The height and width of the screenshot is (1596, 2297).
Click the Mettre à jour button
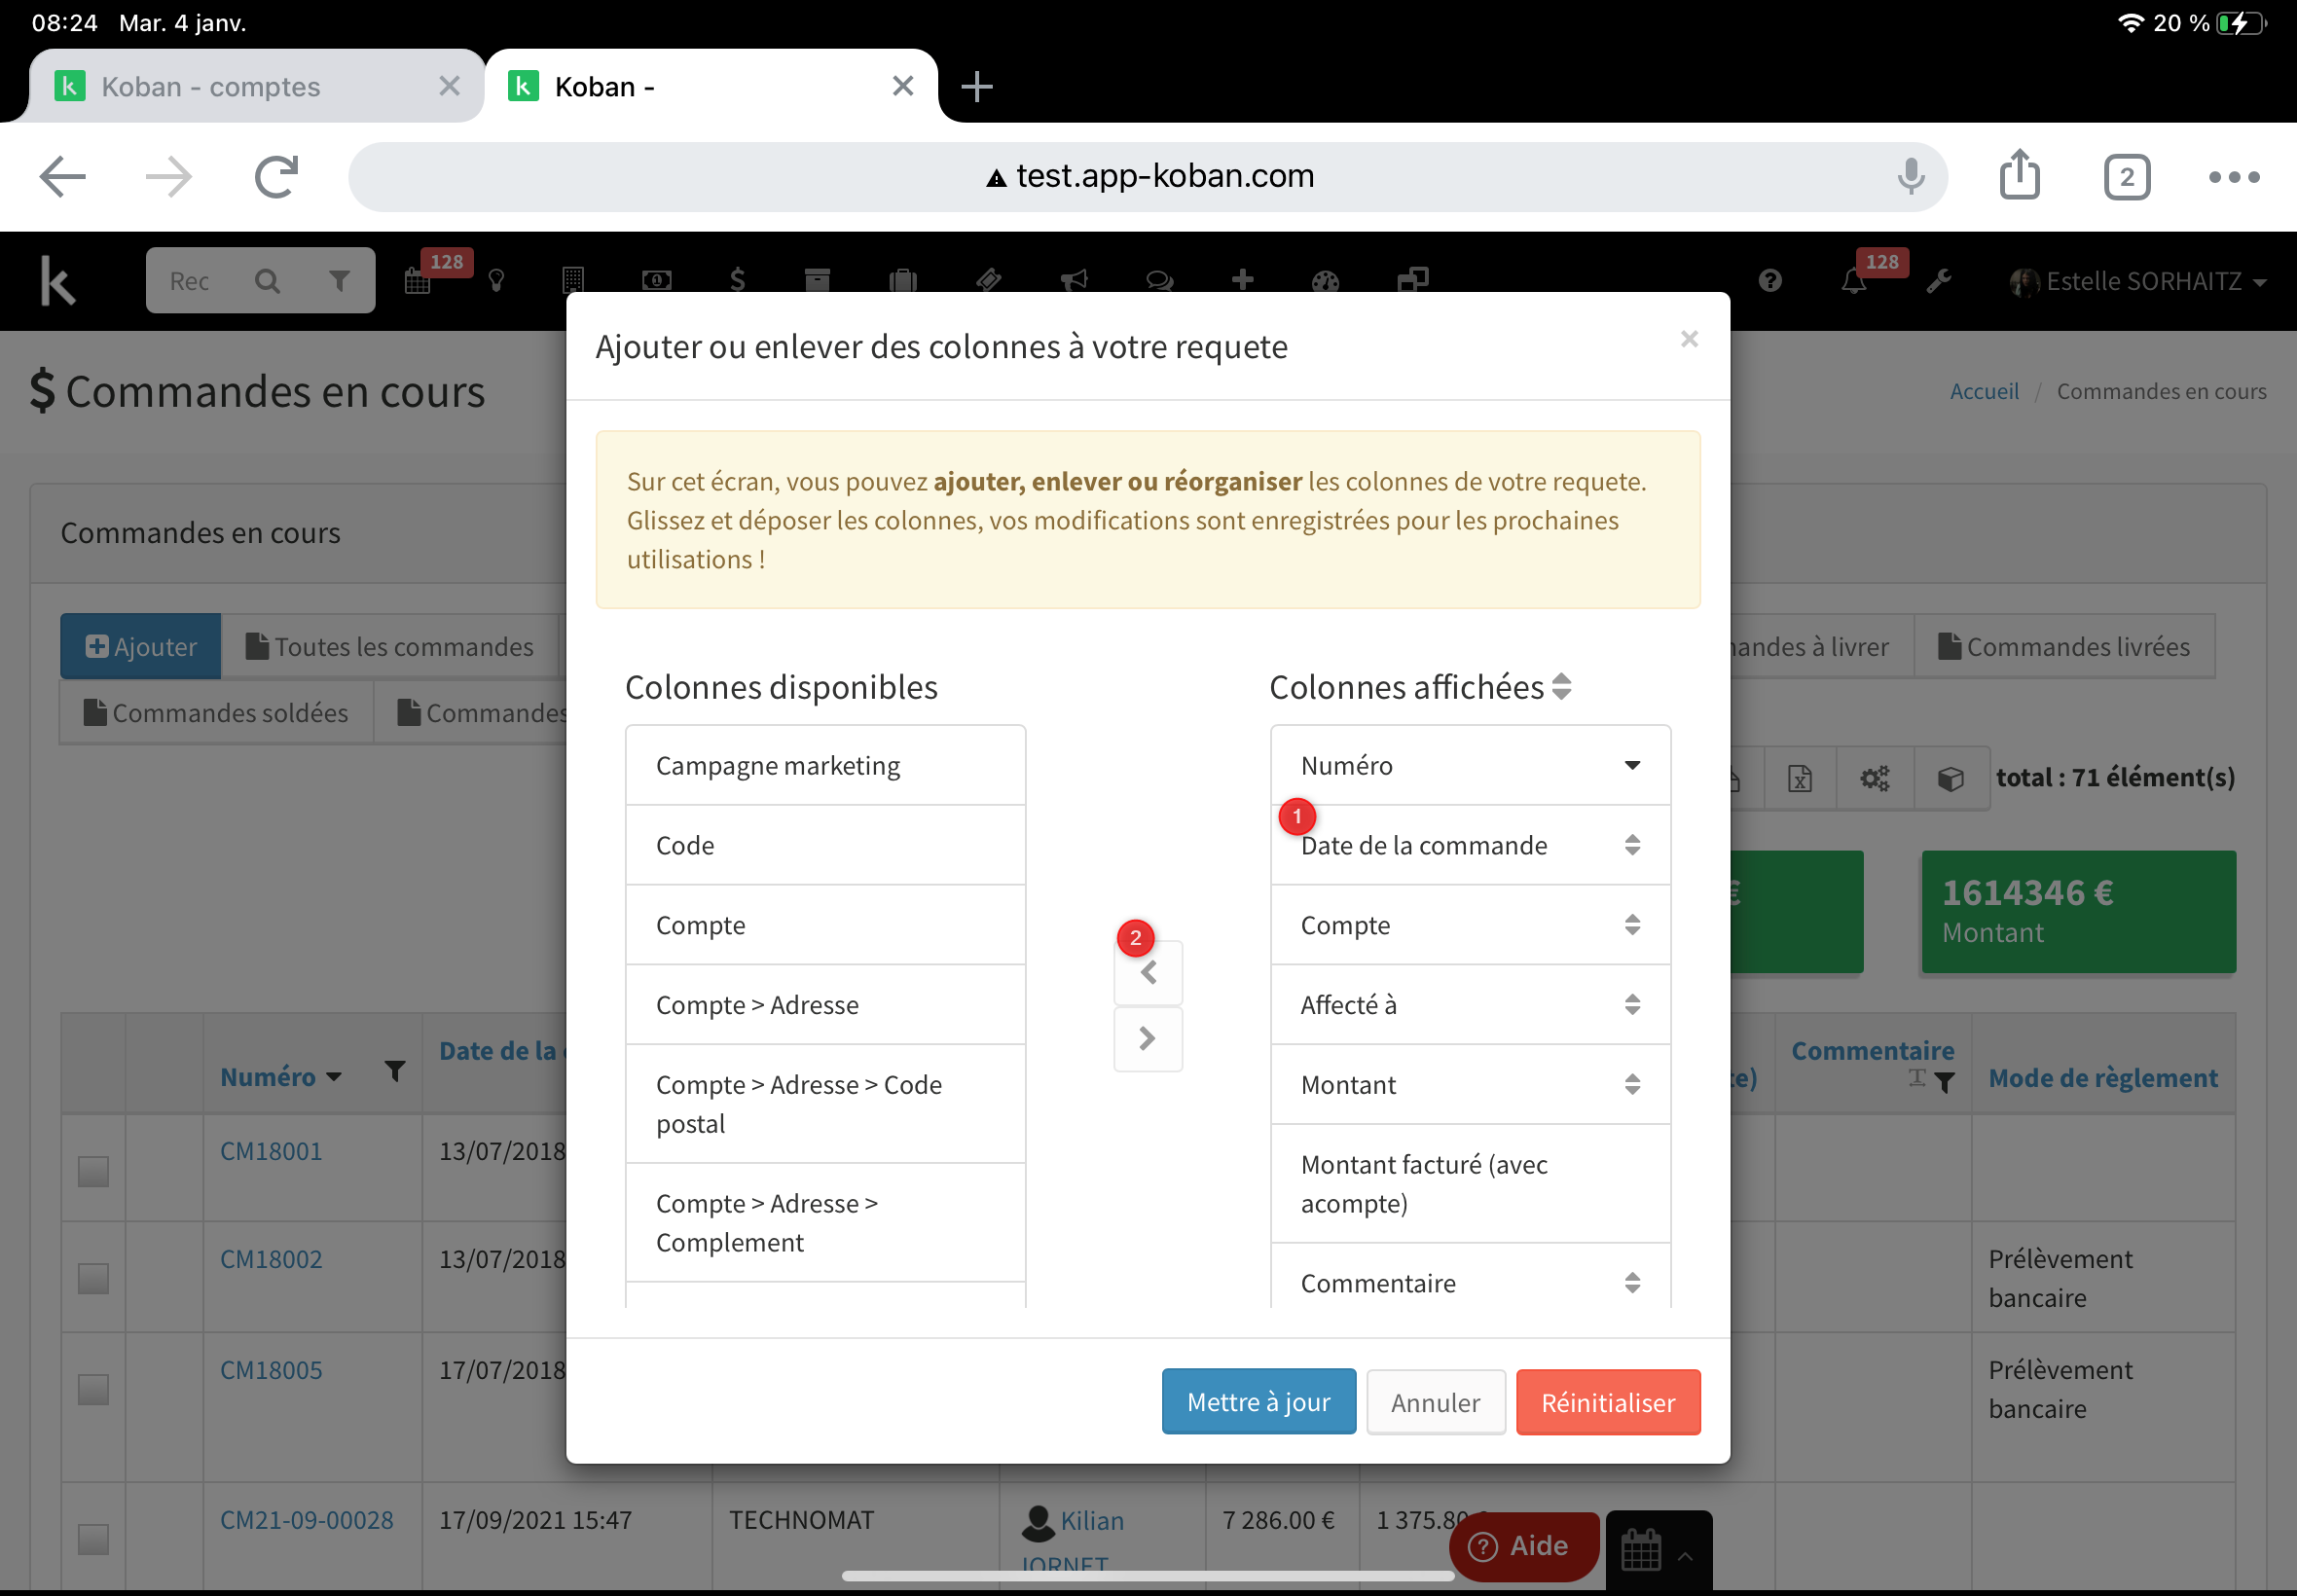[1258, 1402]
